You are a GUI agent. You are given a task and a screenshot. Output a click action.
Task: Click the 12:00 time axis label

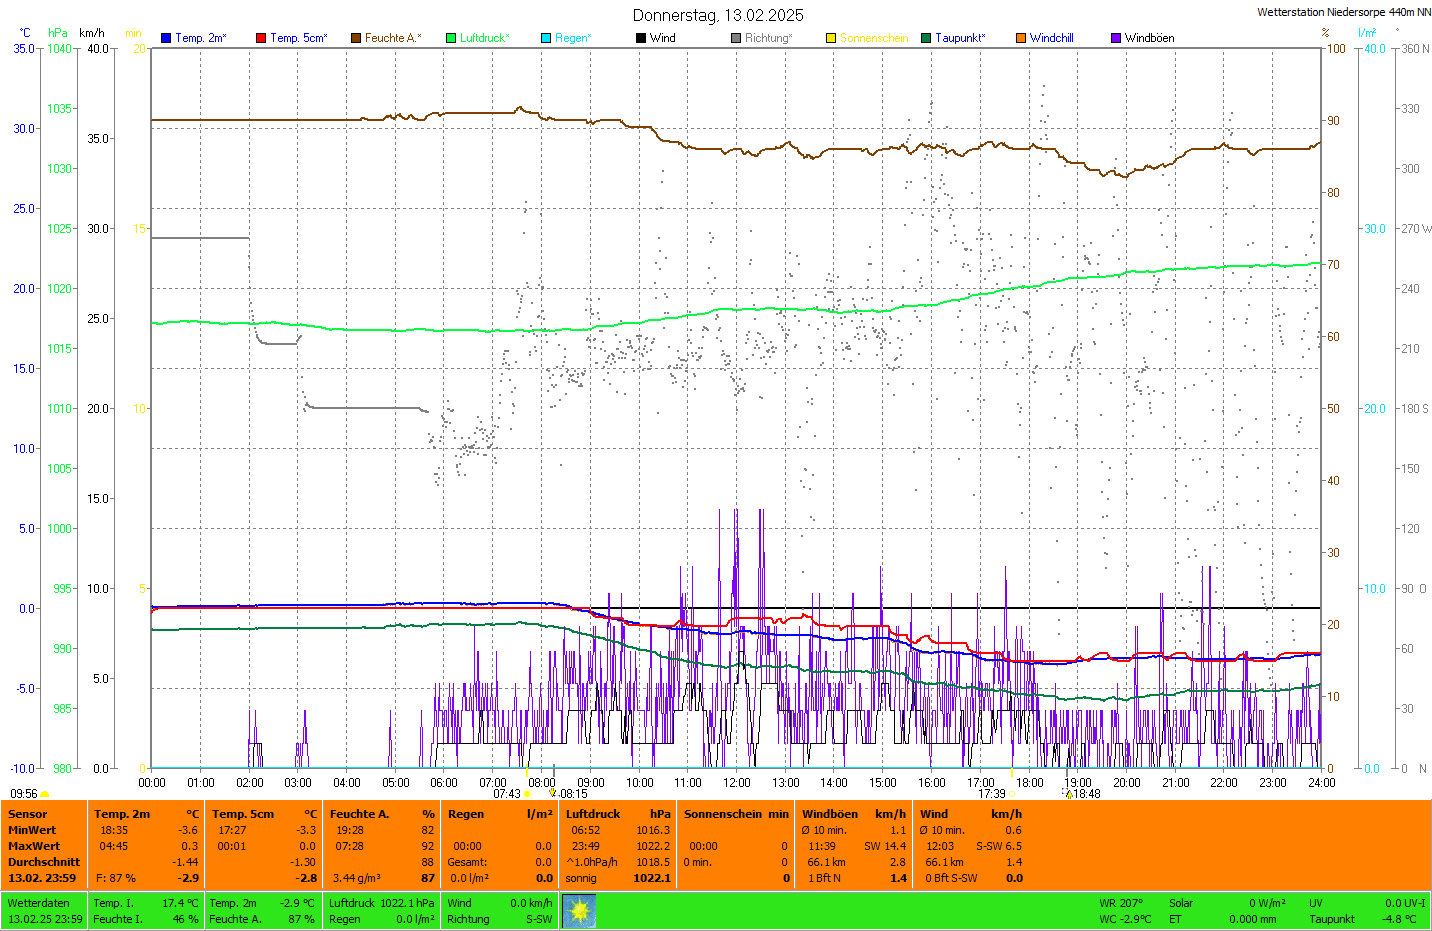click(737, 783)
